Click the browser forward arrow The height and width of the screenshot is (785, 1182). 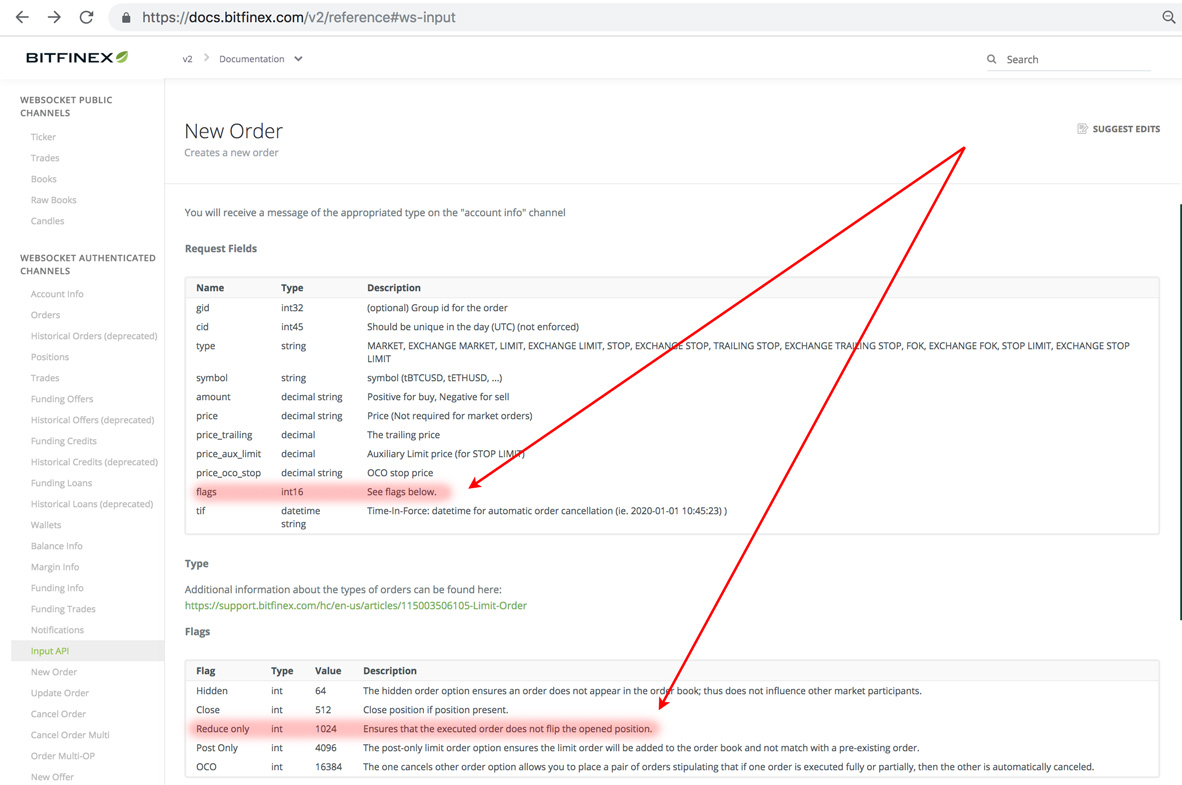[54, 17]
